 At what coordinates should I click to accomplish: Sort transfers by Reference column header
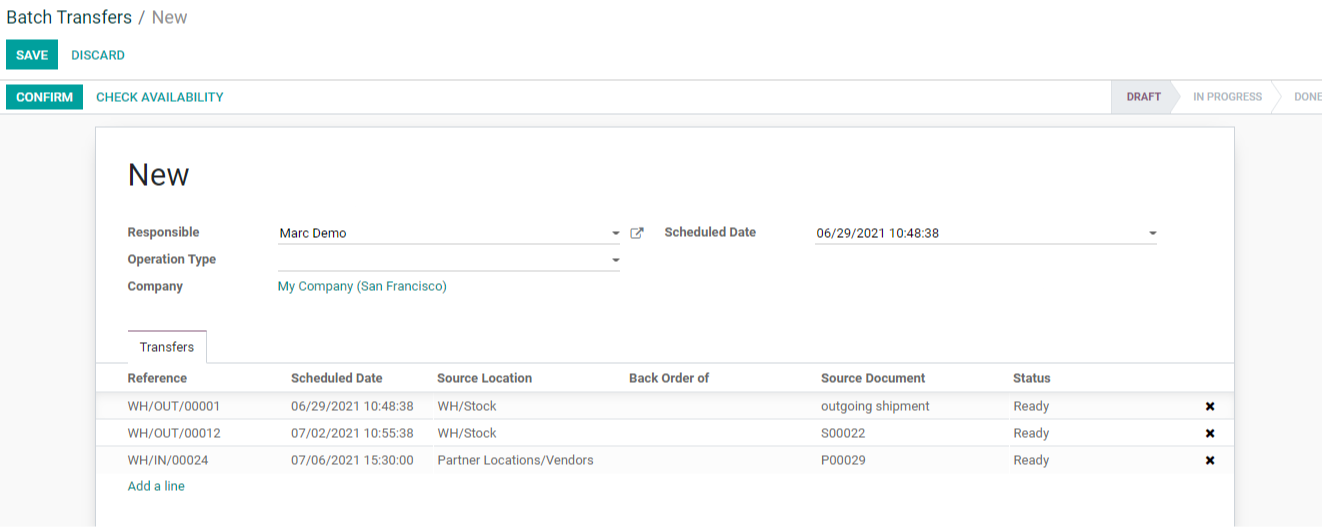tap(157, 378)
